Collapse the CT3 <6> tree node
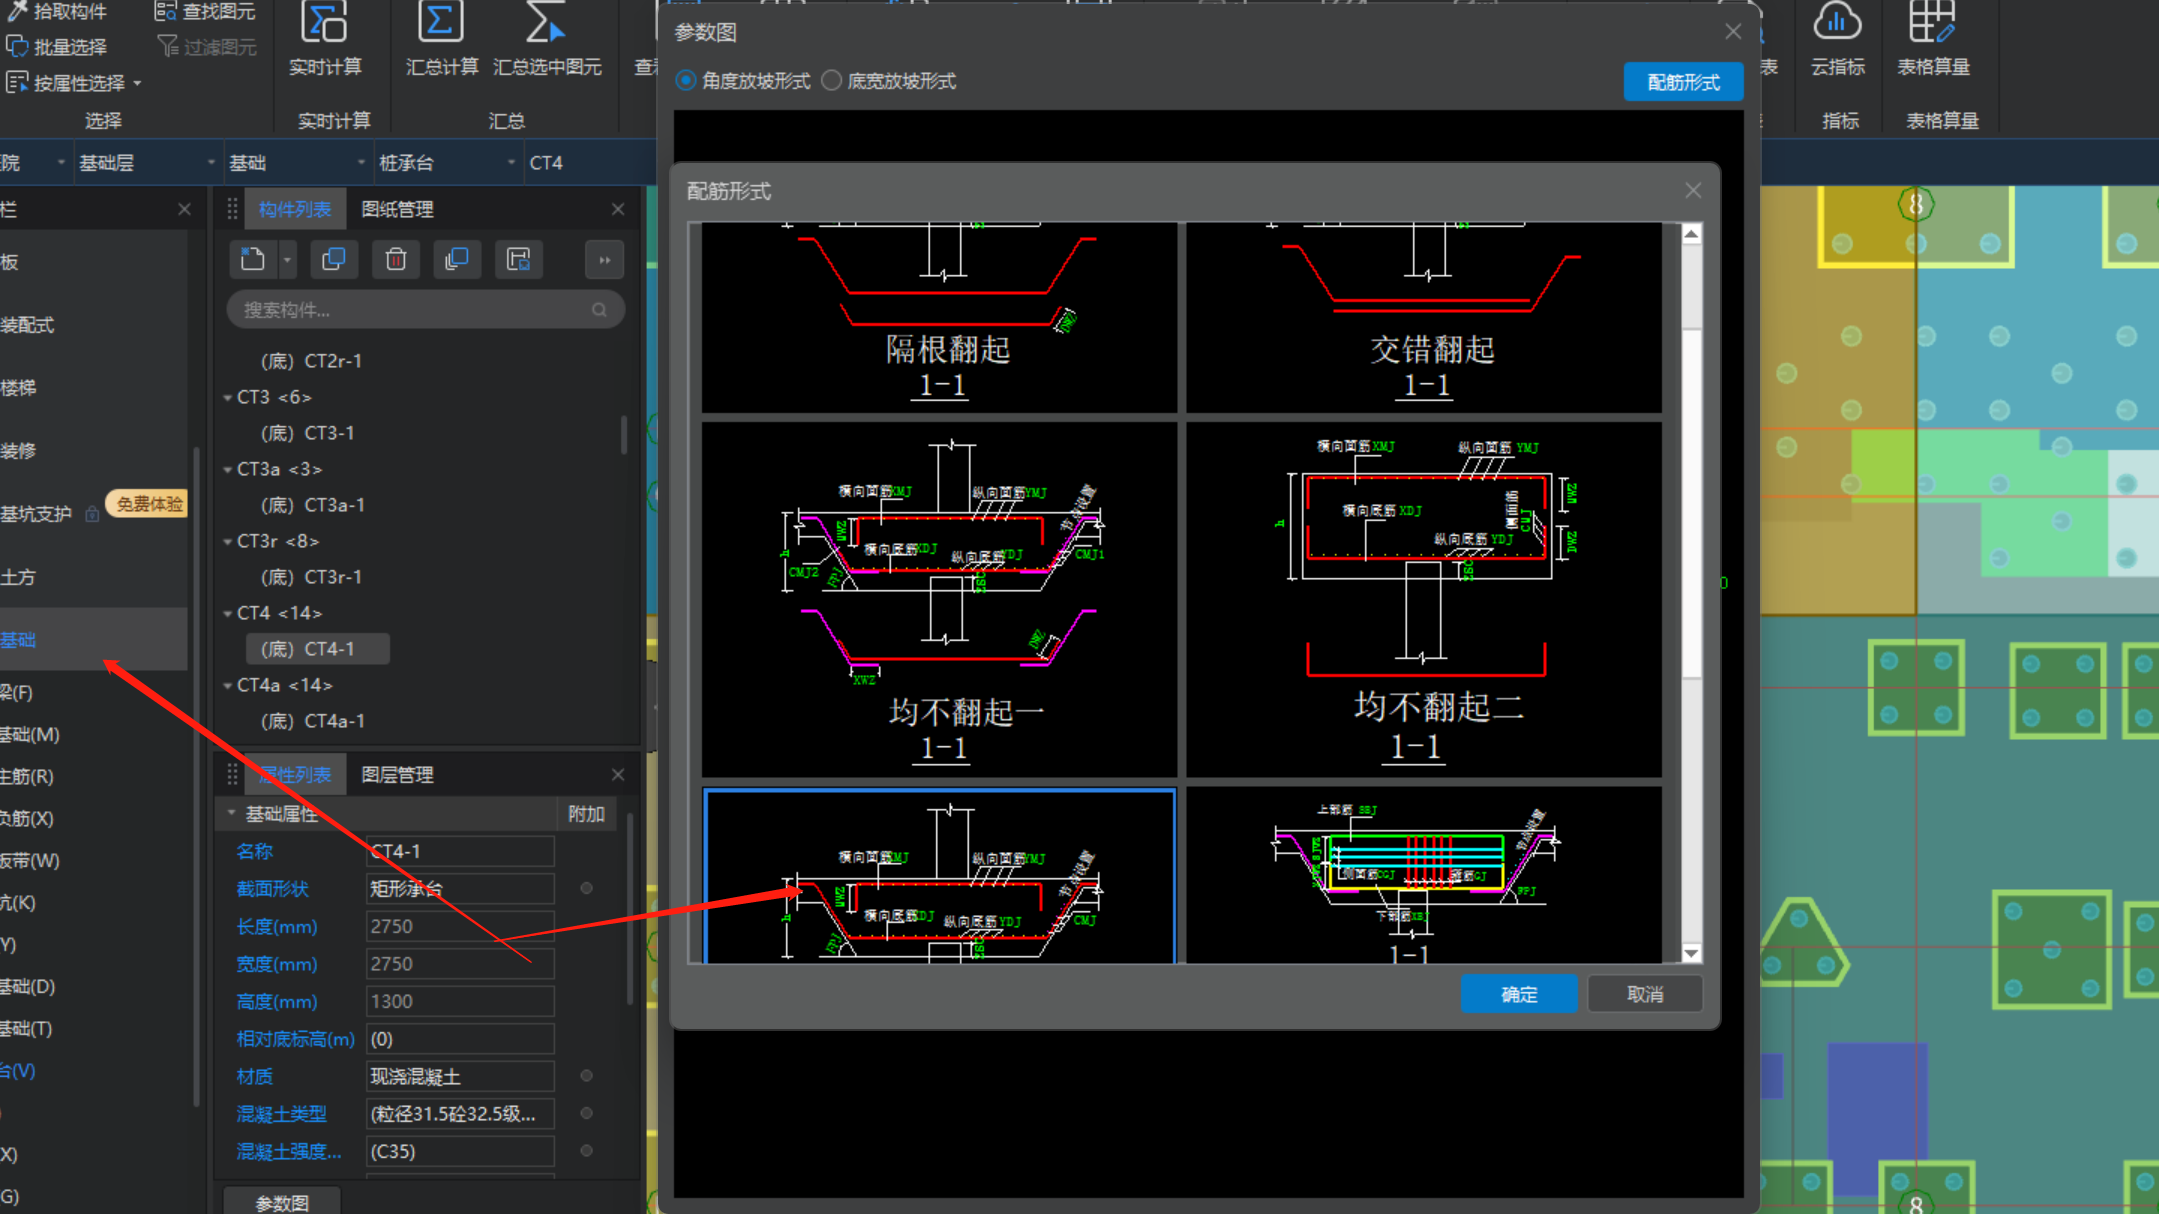Image resolution: width=2159 pixels, height=1214 pixels. tap(228, 397)
